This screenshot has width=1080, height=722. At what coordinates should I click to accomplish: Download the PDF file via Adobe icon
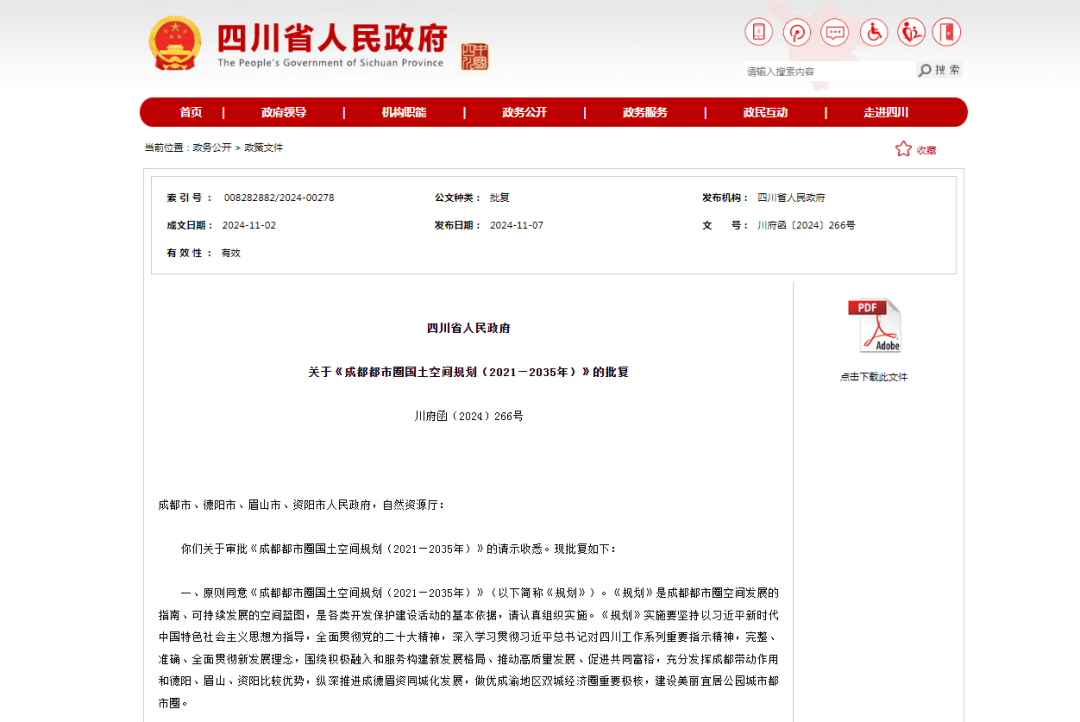[875, 325]
